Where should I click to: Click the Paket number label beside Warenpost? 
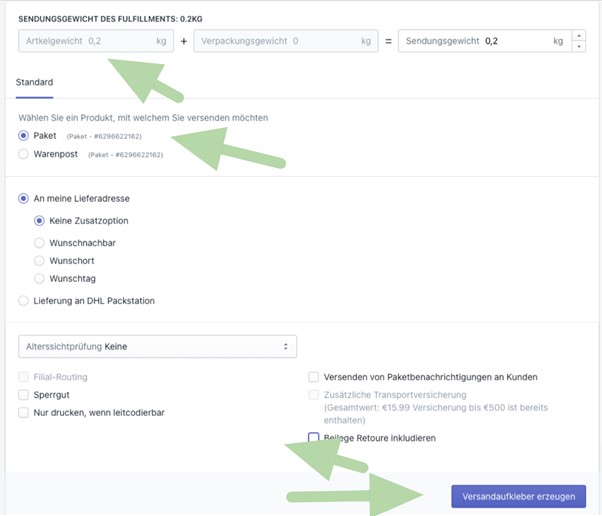click(126, 155)
